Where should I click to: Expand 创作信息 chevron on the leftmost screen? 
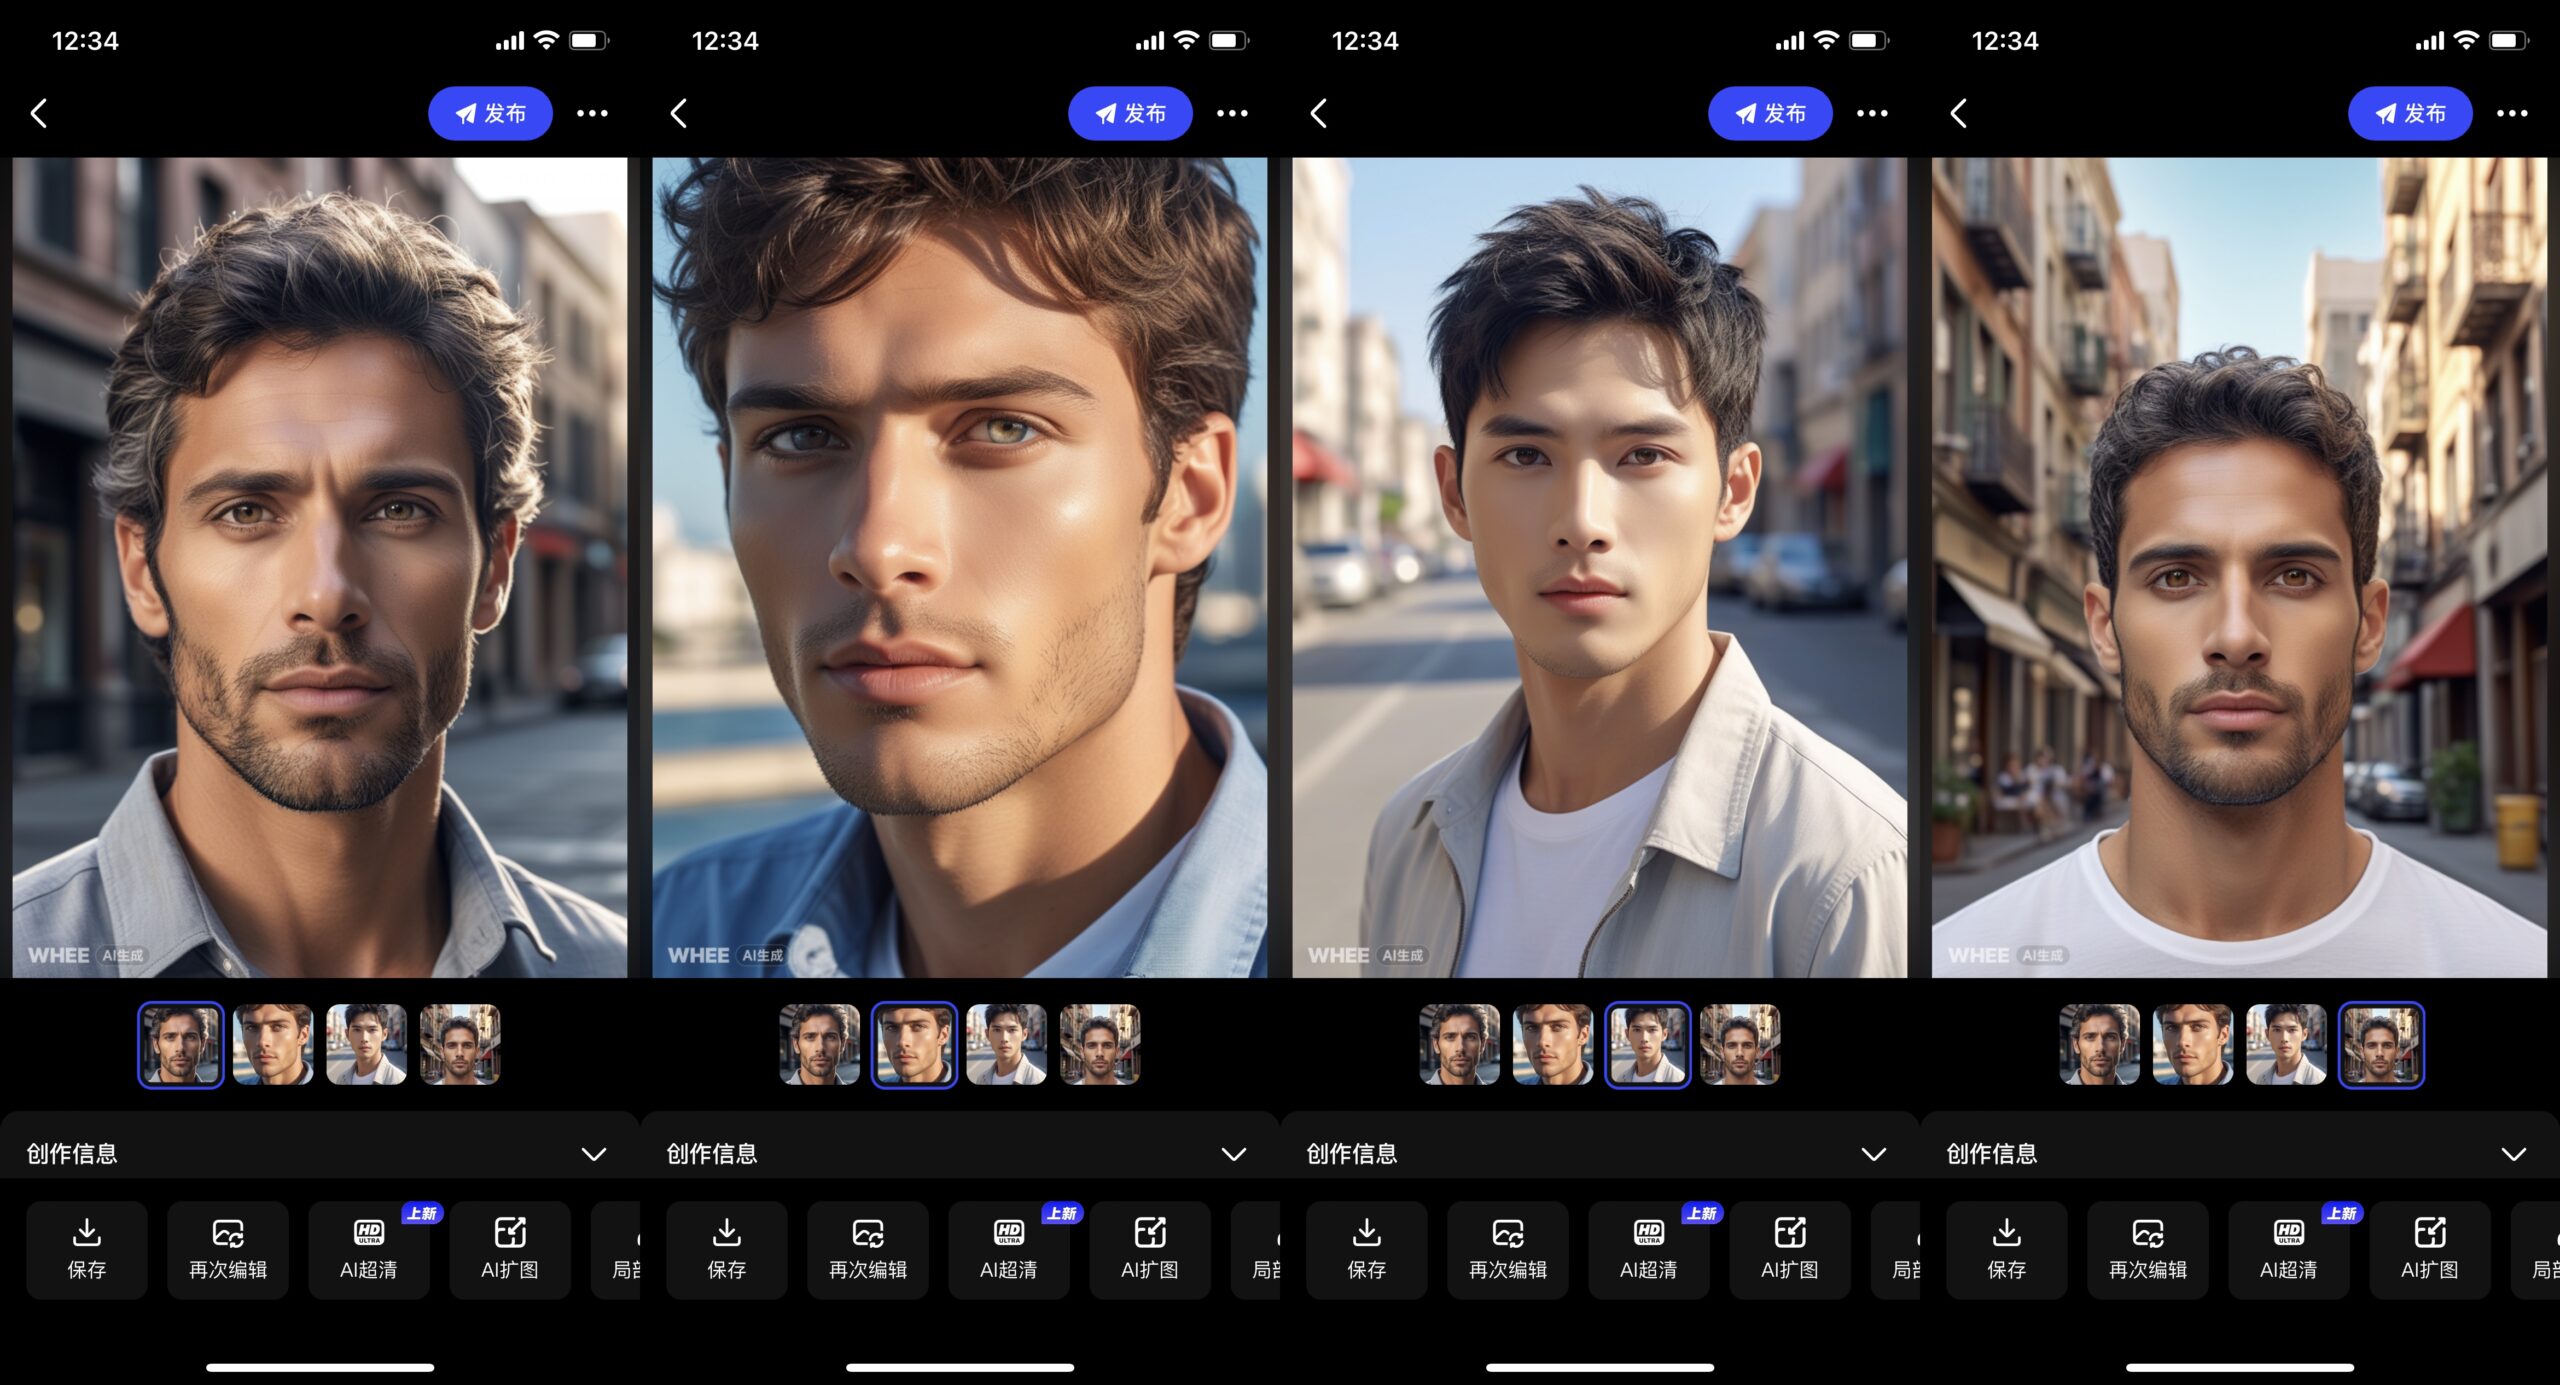click(594, 1154)
